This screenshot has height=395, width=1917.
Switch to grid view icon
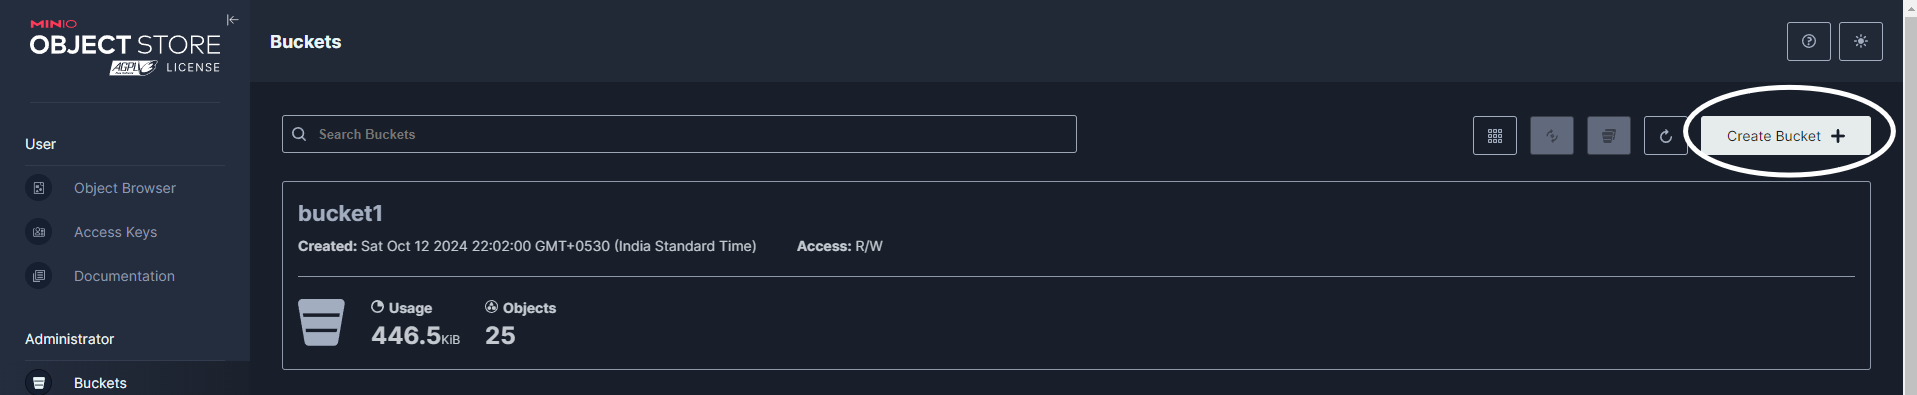(x=1494, y=136)
